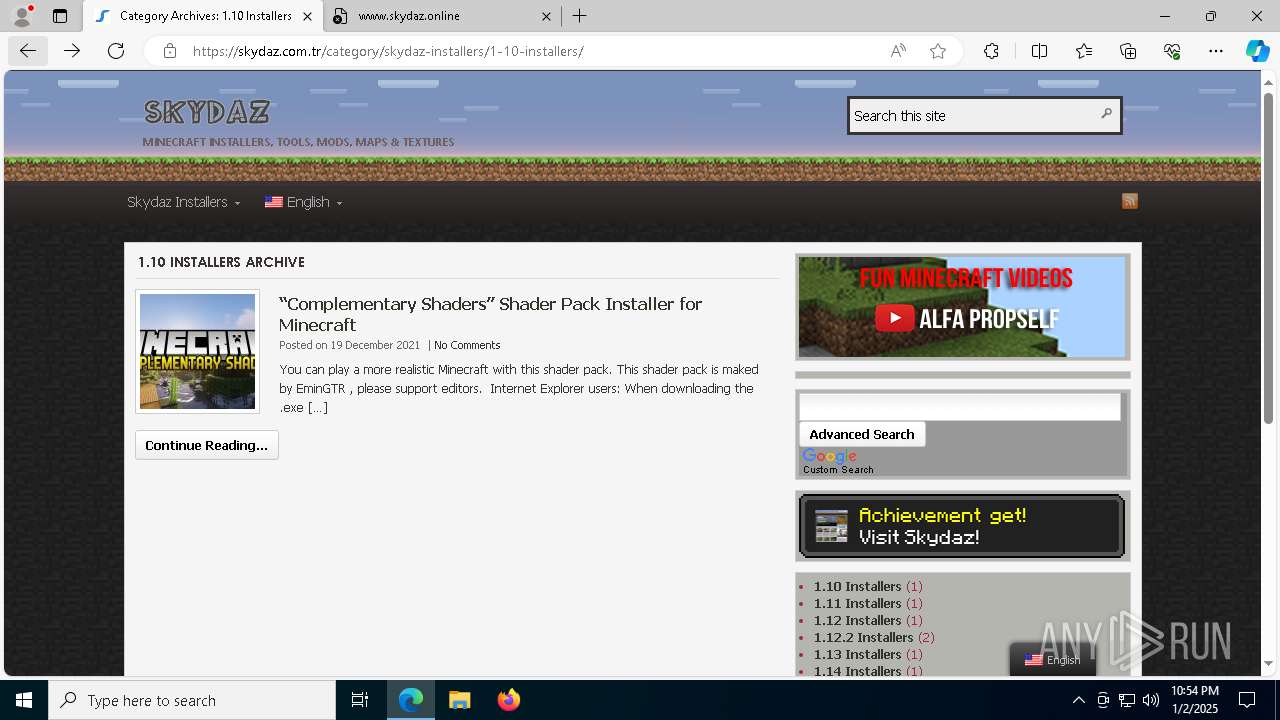The height and width of the screenshot is (720, 1280).
Task: Focus the Google Custom Search field
Action: pyautogui.click(x=960, y=406)
